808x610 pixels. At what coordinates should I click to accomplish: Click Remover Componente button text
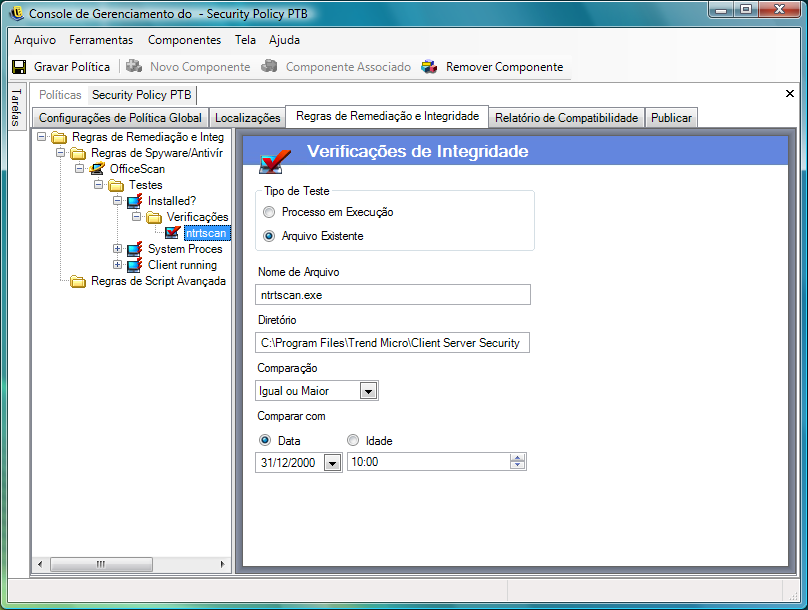504,67
